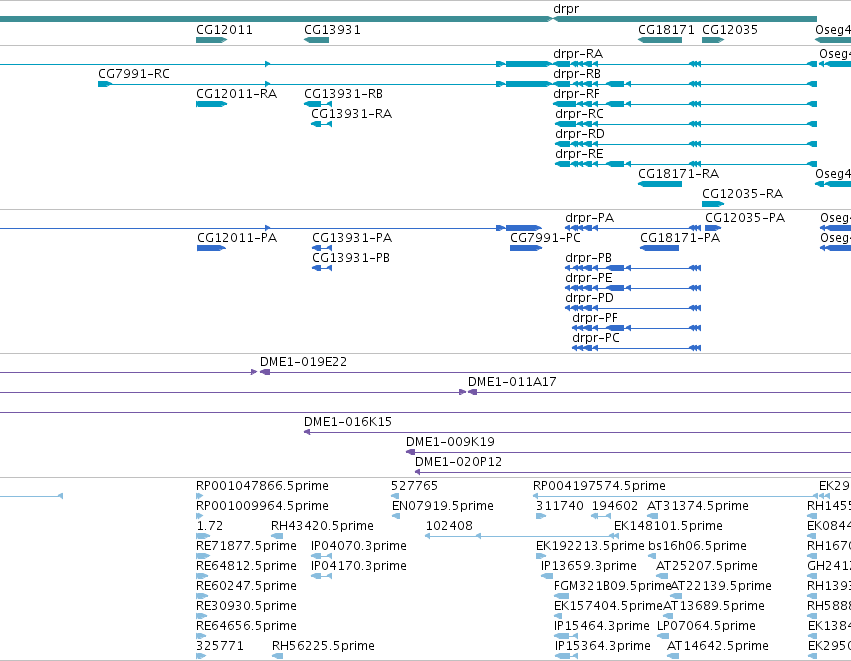Viewport: 851px width, 661px height.
Task: Click the CG12035-PA protein label
Action: click(x=745, y=218)
